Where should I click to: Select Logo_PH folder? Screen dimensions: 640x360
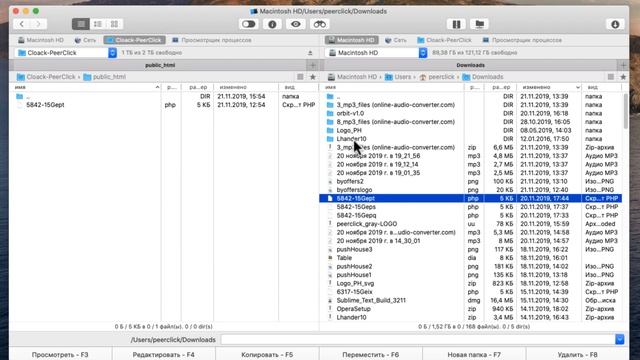click(x=470, y=130)
